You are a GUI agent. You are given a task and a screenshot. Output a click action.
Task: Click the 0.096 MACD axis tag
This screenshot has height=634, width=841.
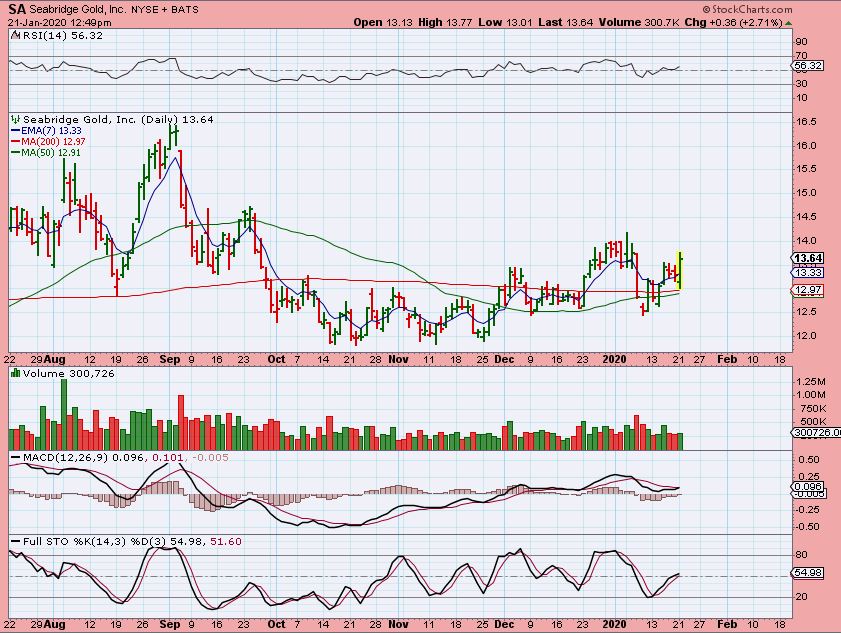click(808, 486)
